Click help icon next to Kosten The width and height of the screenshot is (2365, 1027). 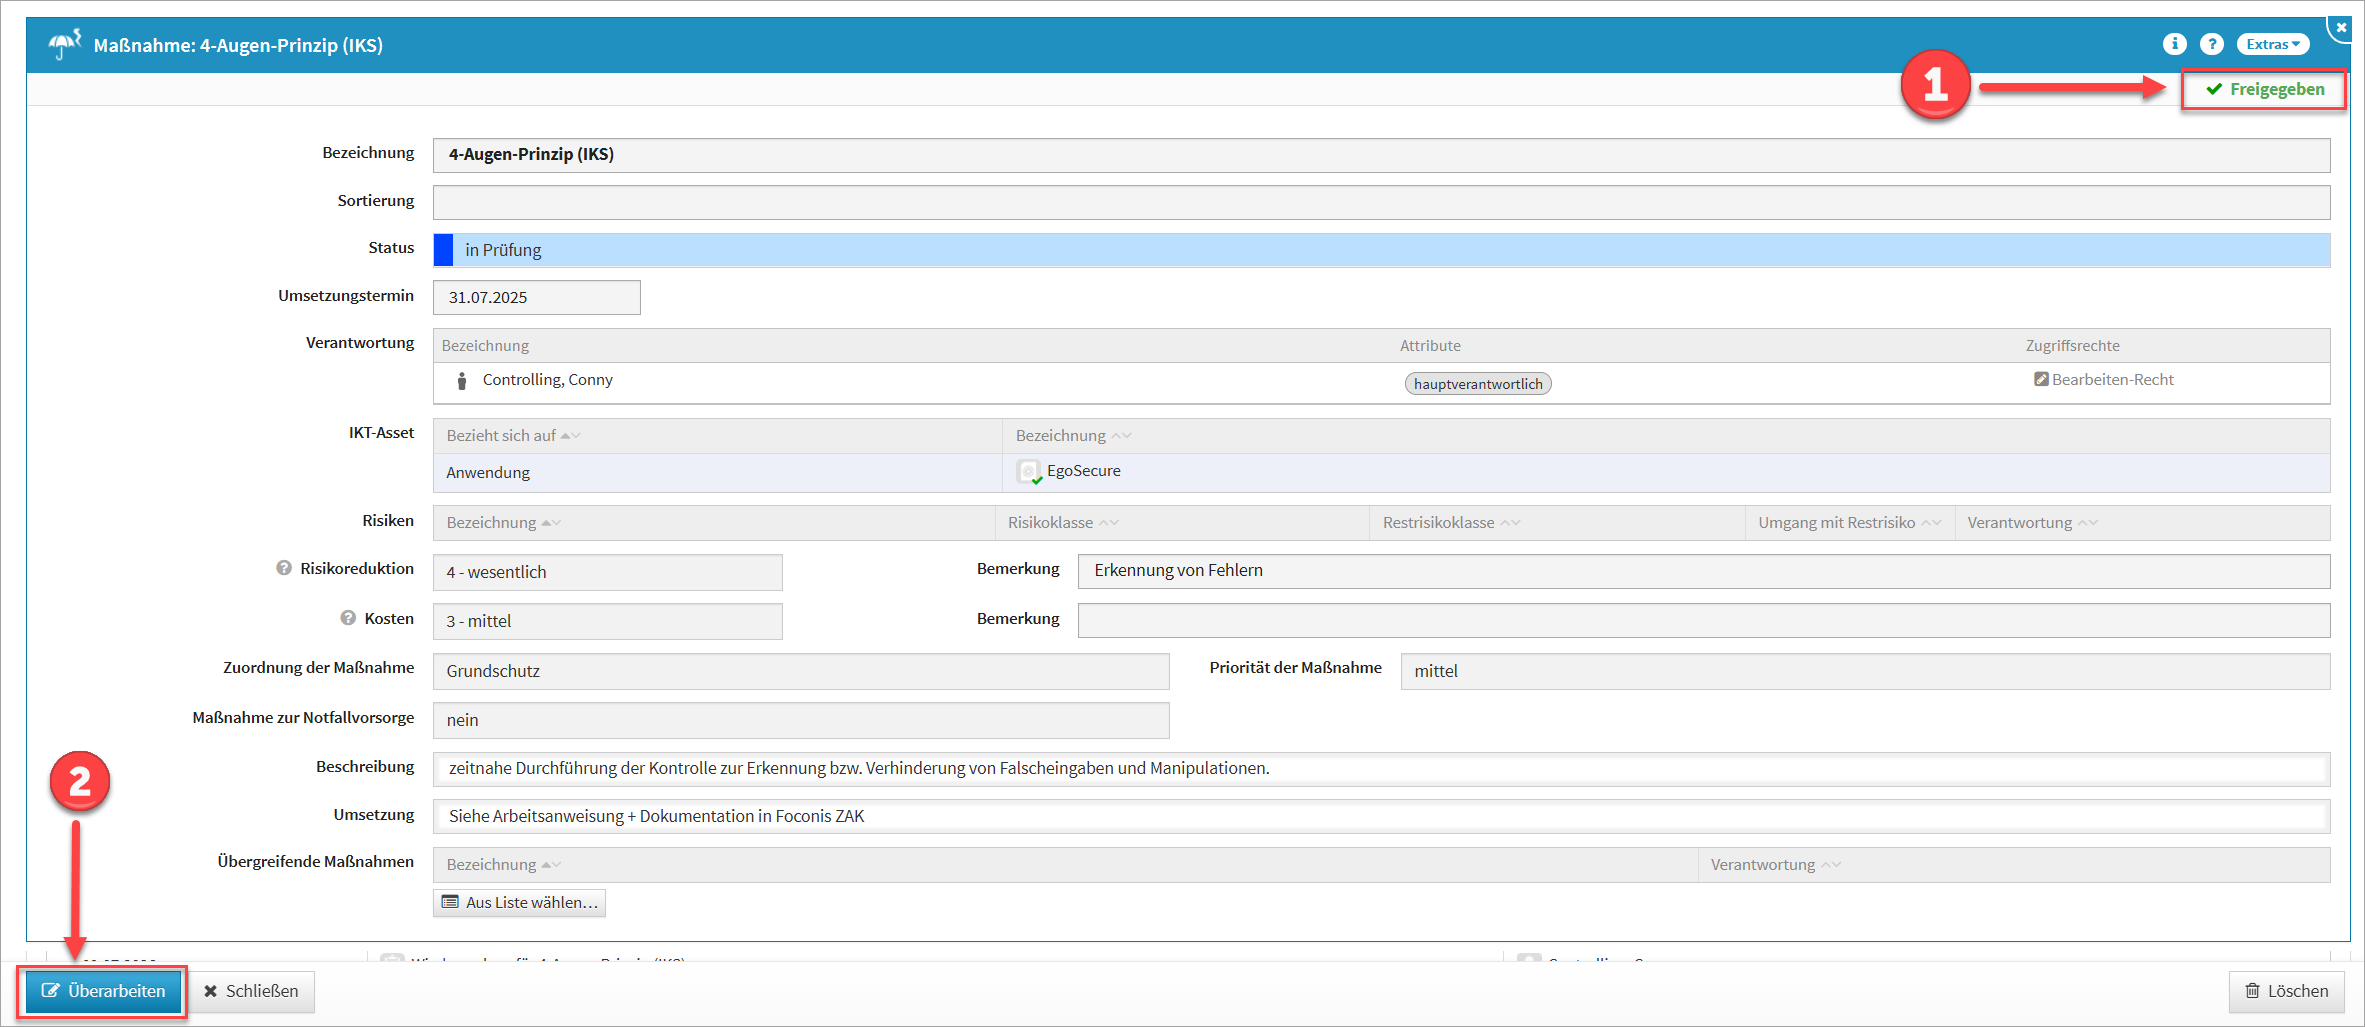(348, 618)
